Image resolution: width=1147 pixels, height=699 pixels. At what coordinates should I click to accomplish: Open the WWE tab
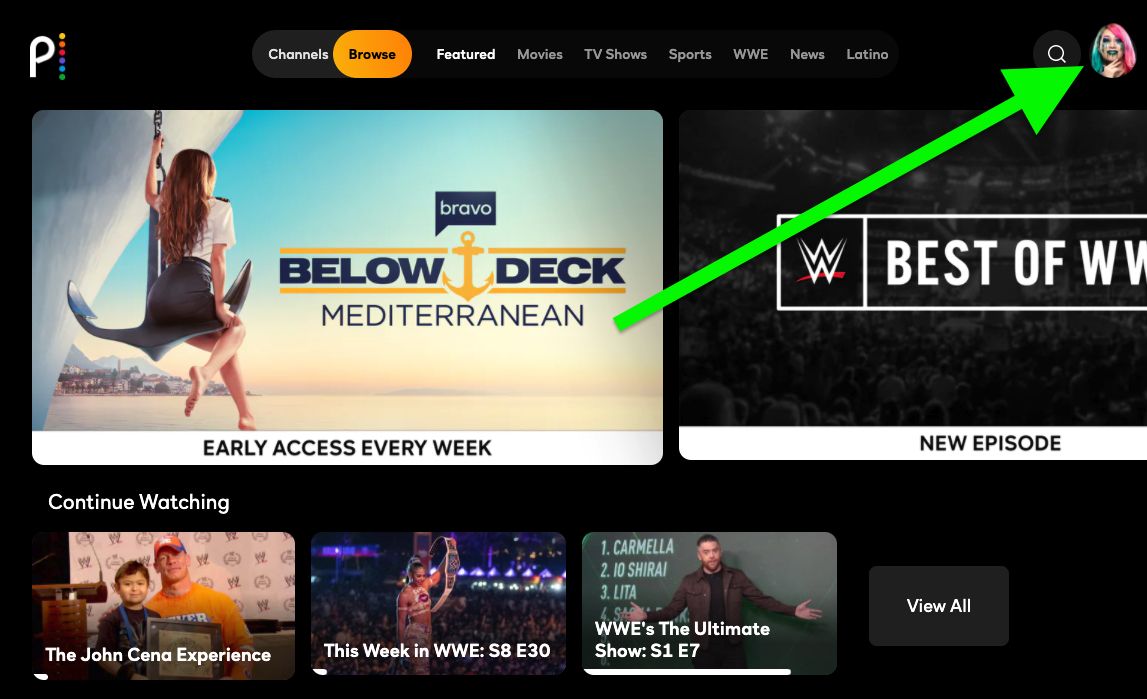coord(751,54)
